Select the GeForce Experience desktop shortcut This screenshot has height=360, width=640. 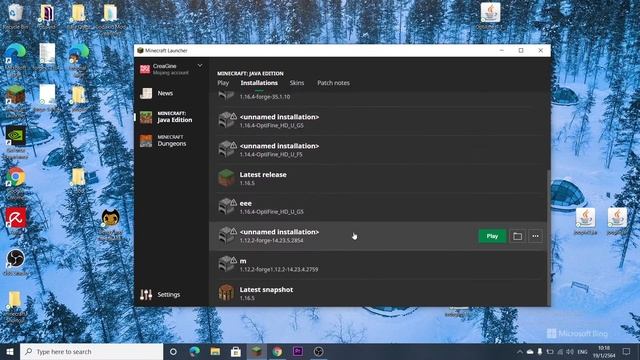click(x=16, y=142)
